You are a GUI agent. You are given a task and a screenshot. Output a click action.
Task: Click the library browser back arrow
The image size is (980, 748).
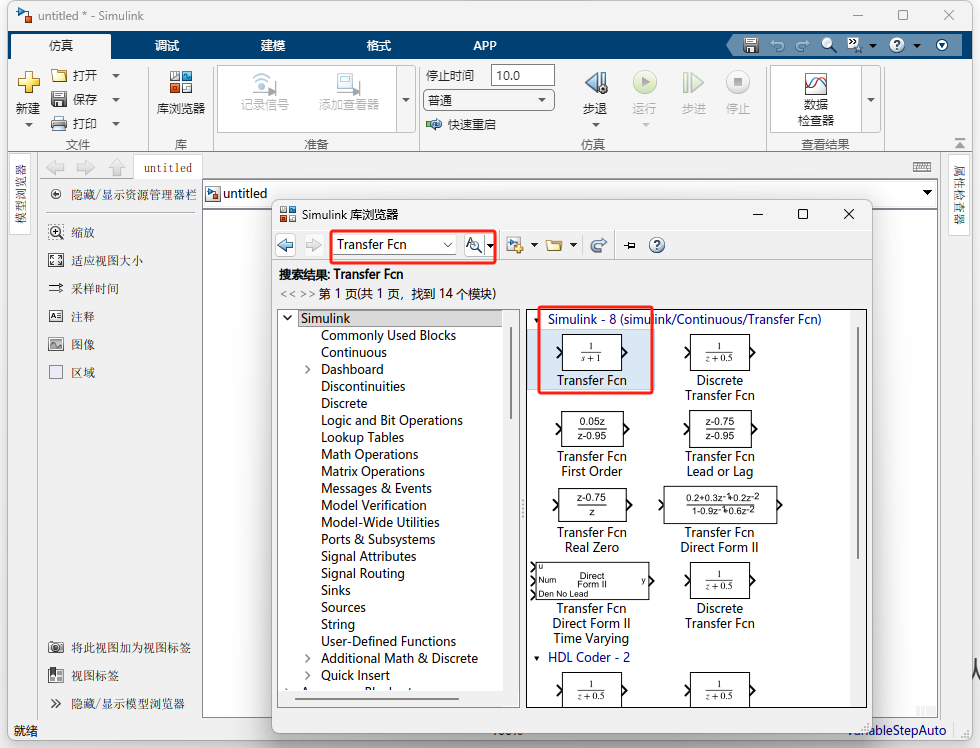[x=286, y=245]
